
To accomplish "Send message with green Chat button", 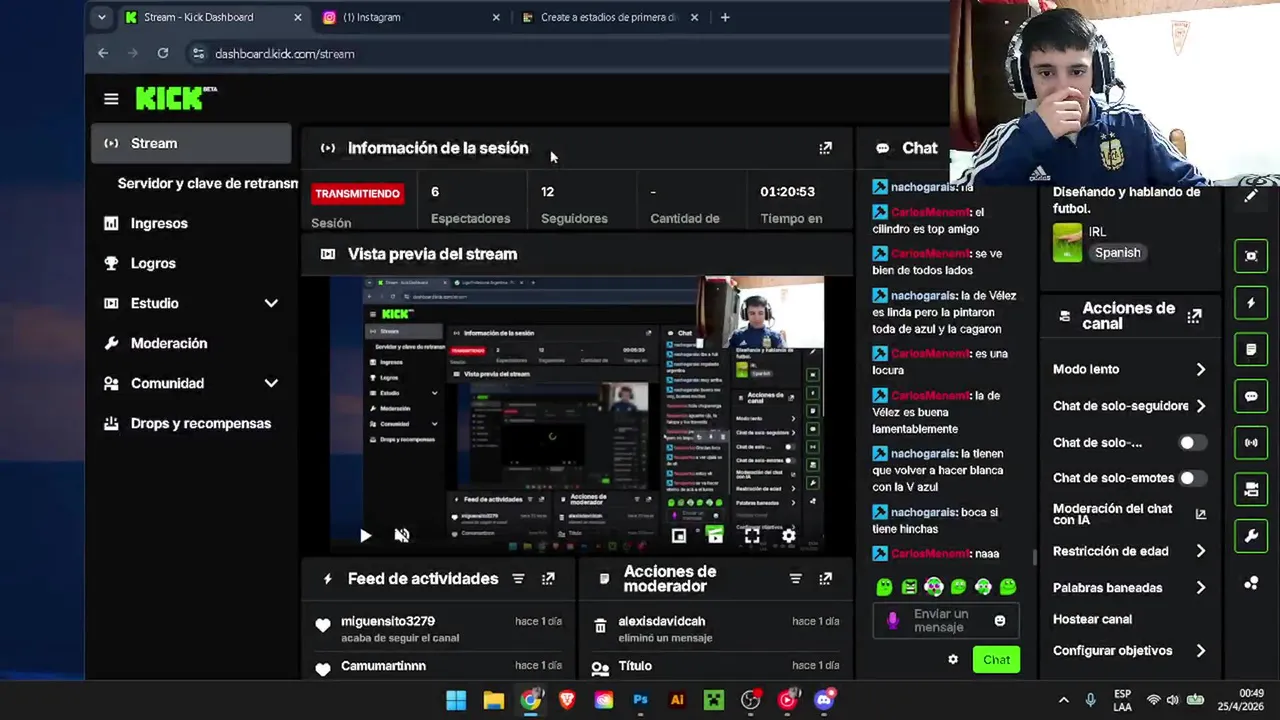I will point(996,660).
